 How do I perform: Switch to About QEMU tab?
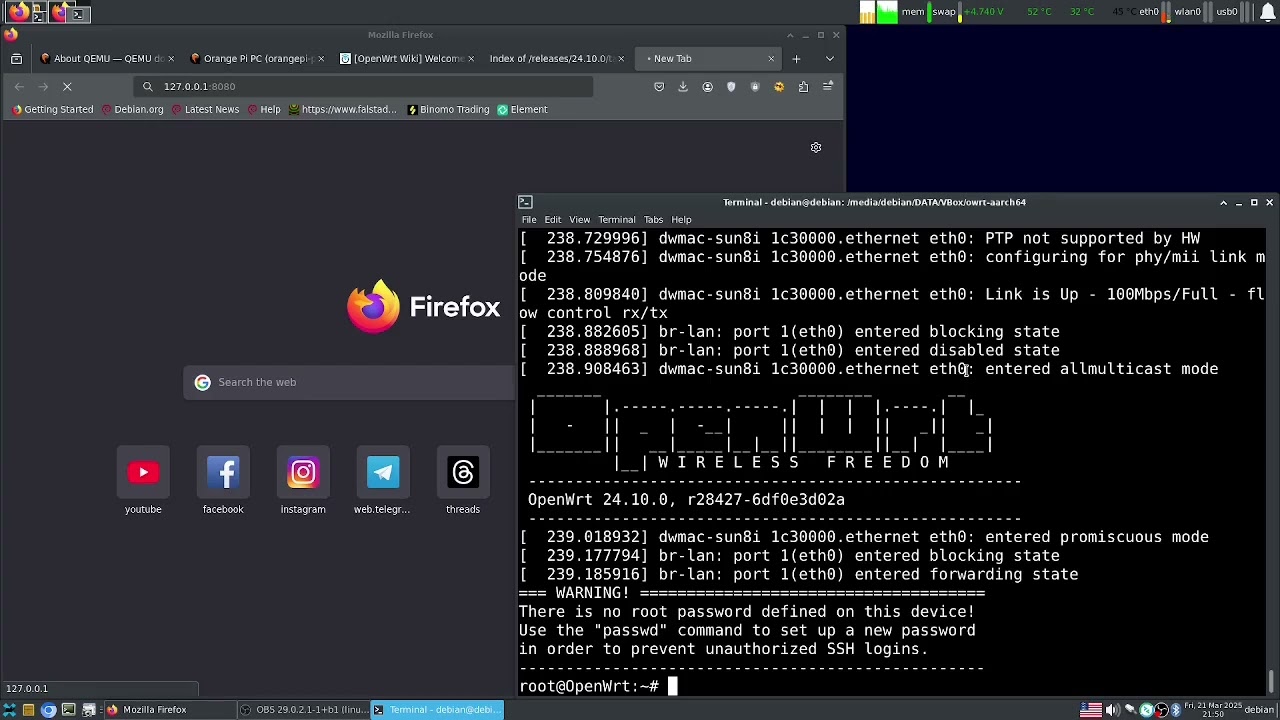click(x=108, y=59)
